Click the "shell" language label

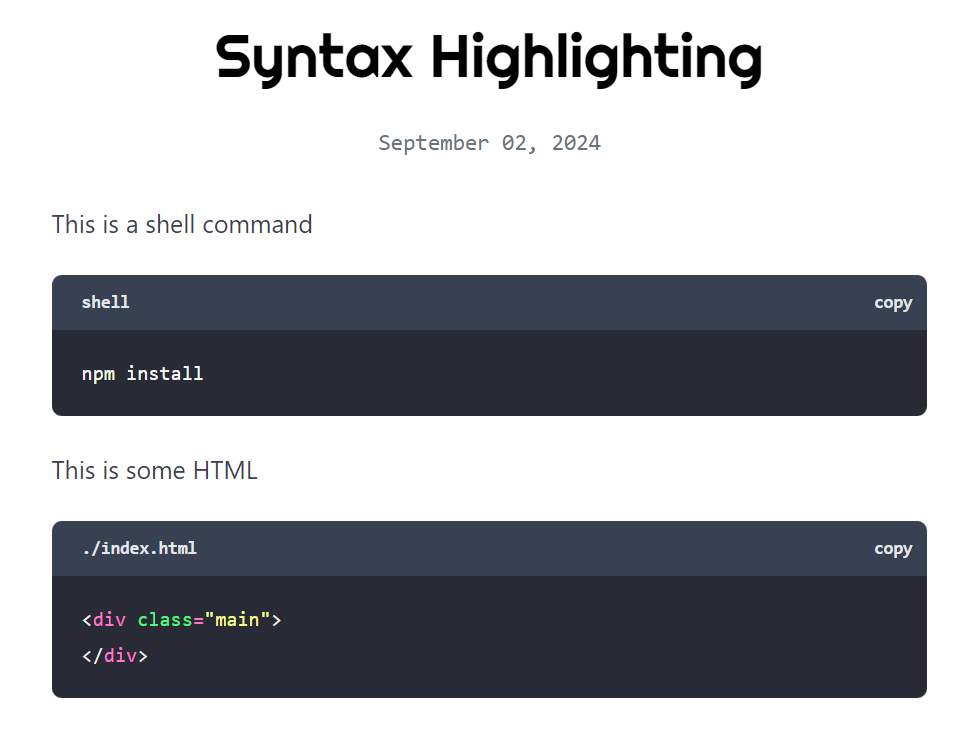click(x=105, y=302)
